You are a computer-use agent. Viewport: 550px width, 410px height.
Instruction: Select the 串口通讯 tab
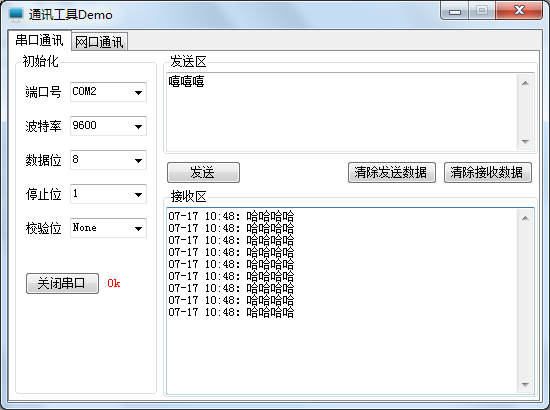point(39,40)
